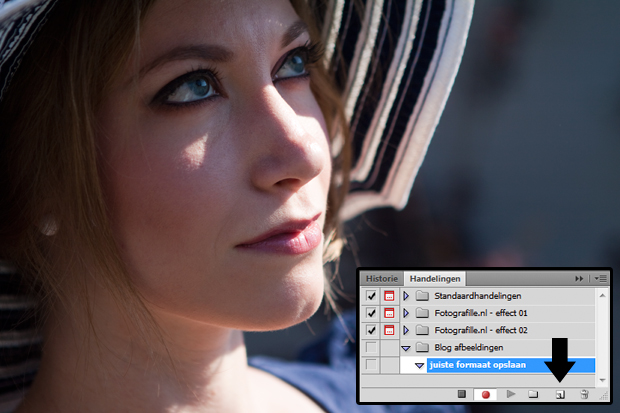Select the juiste formaat opslaan action
620x413 pixels.
pyautogui.click(x=477, y=365)
